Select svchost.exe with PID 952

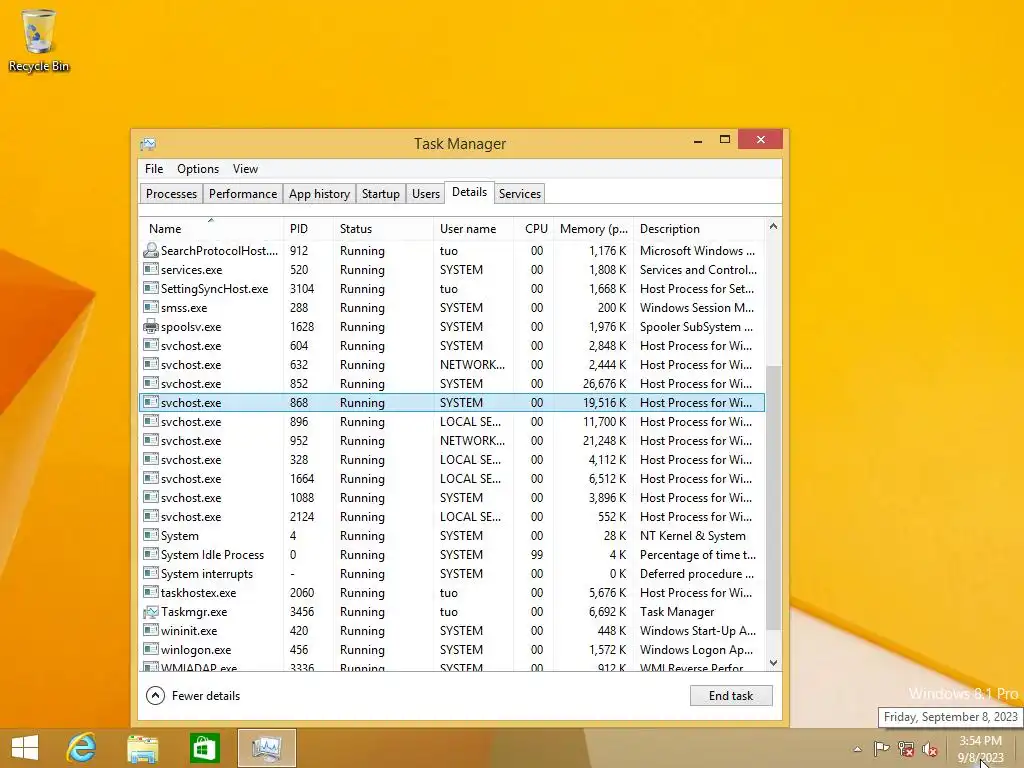tap(452, 440)
